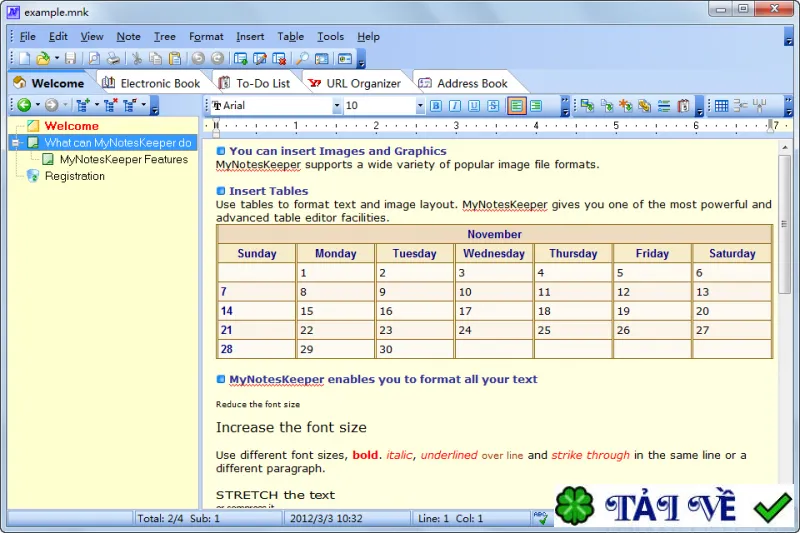Open the Find magnifier tool
Screen dimensions: 800x533
[303, 59]
